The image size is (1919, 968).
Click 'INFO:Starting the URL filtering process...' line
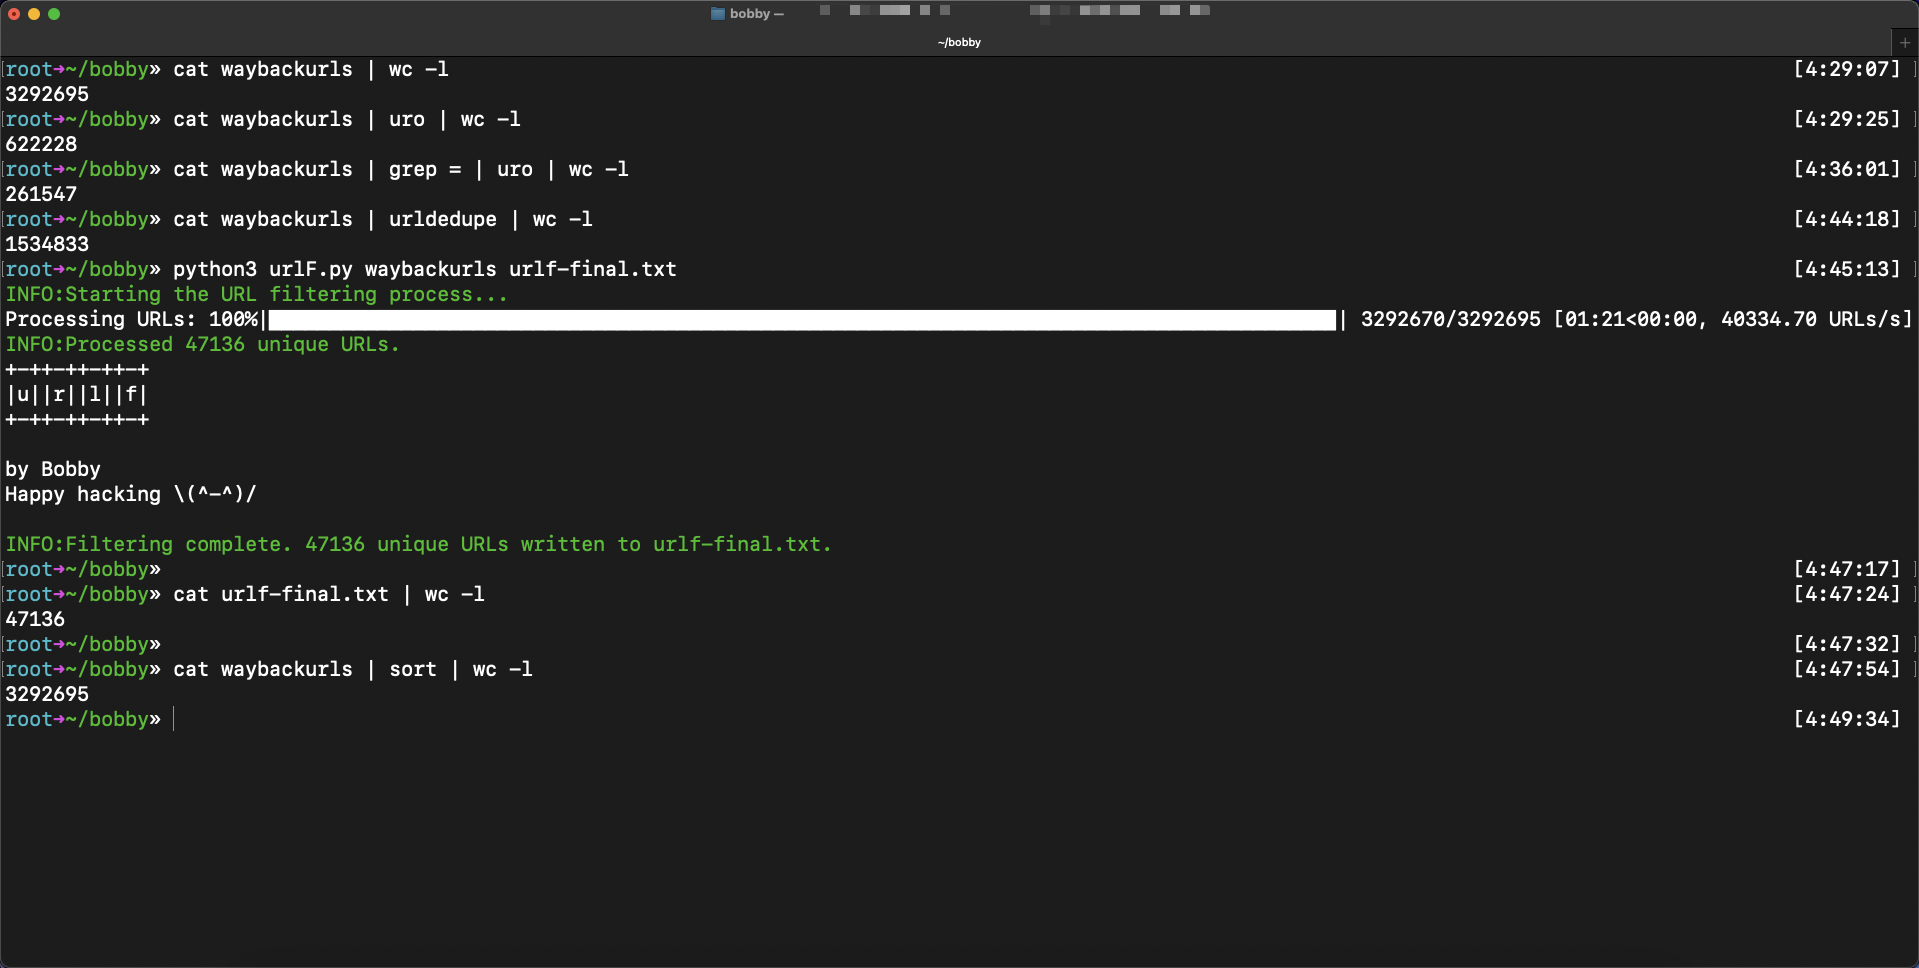[x=256, y=294]
